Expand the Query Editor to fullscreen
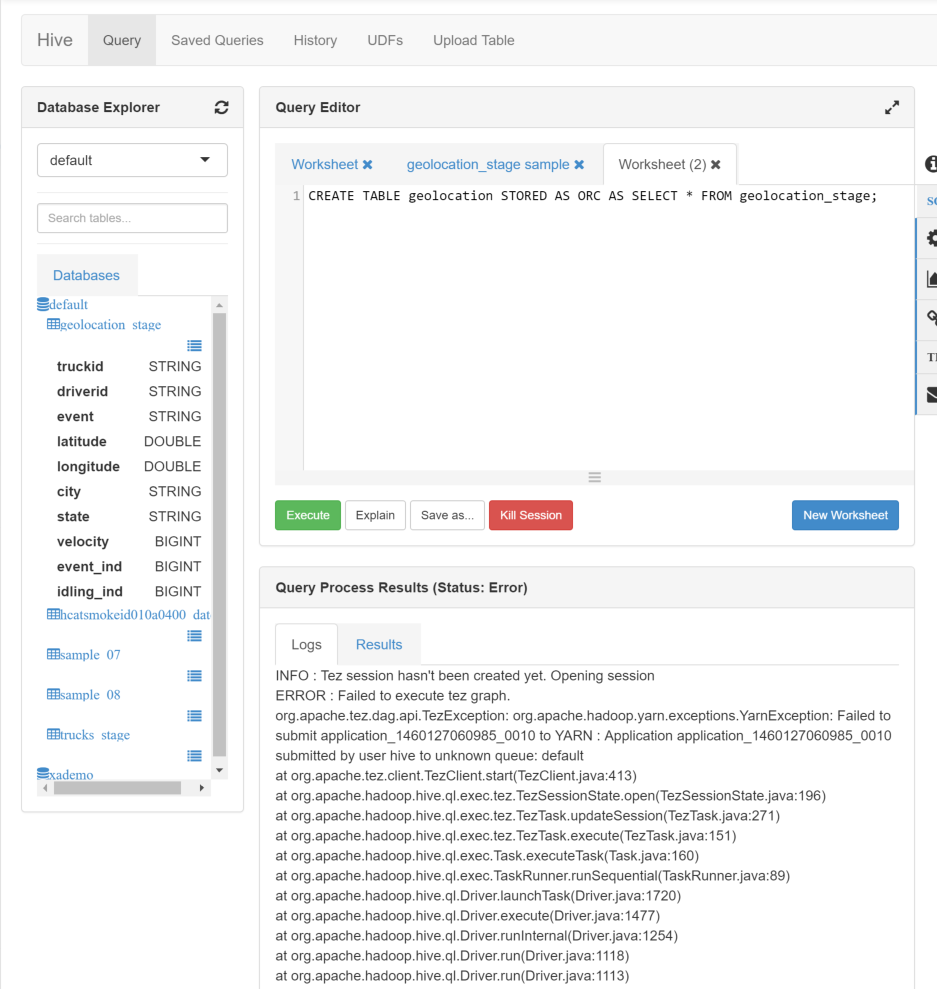The height and width of the screenshot is (989, 937). 891,107
